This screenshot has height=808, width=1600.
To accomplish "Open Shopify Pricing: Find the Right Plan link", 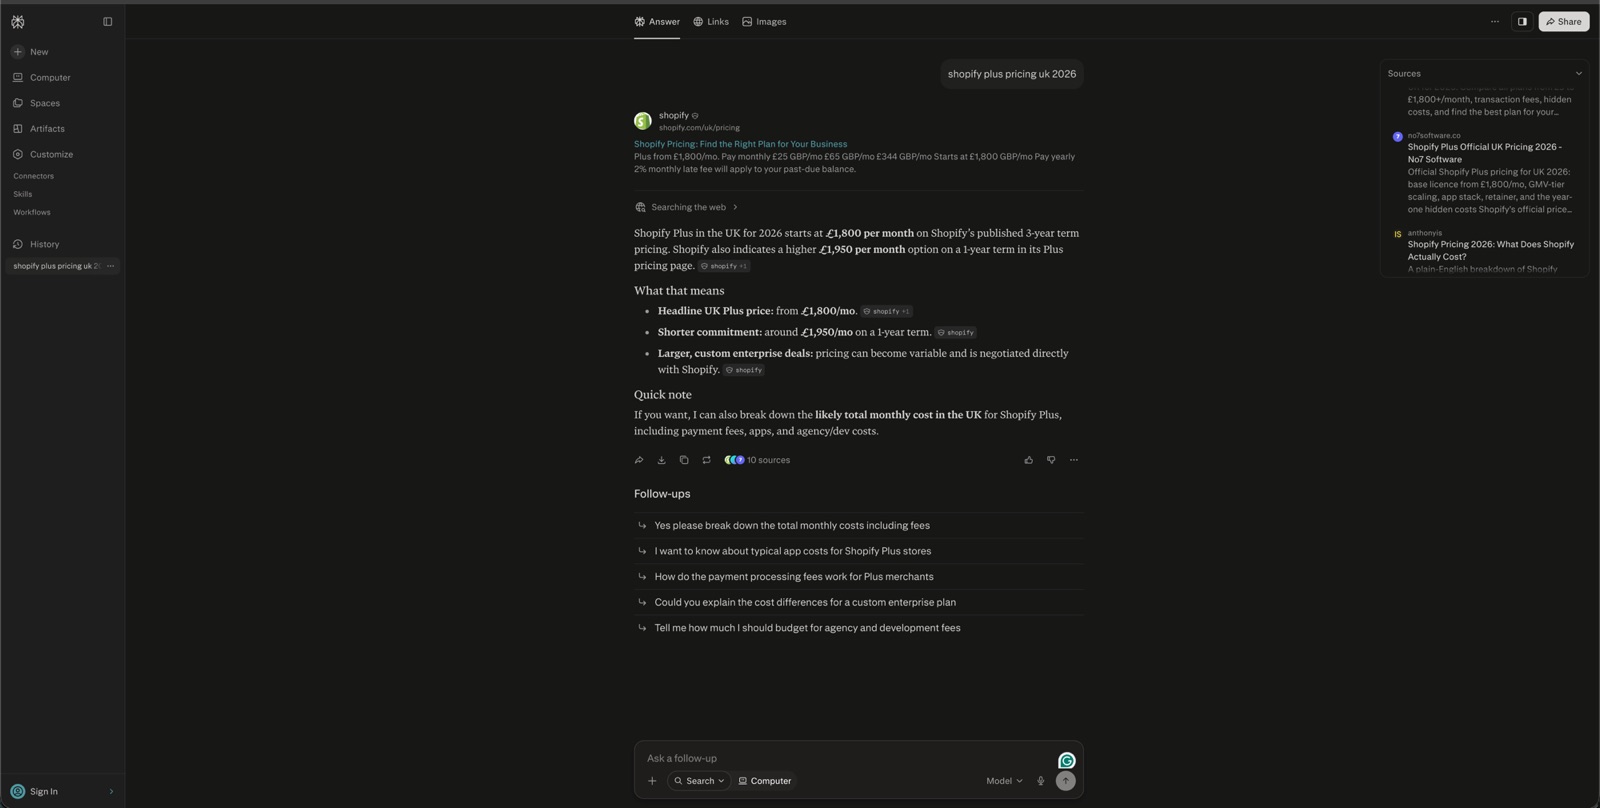I will [x=740, y=144].
